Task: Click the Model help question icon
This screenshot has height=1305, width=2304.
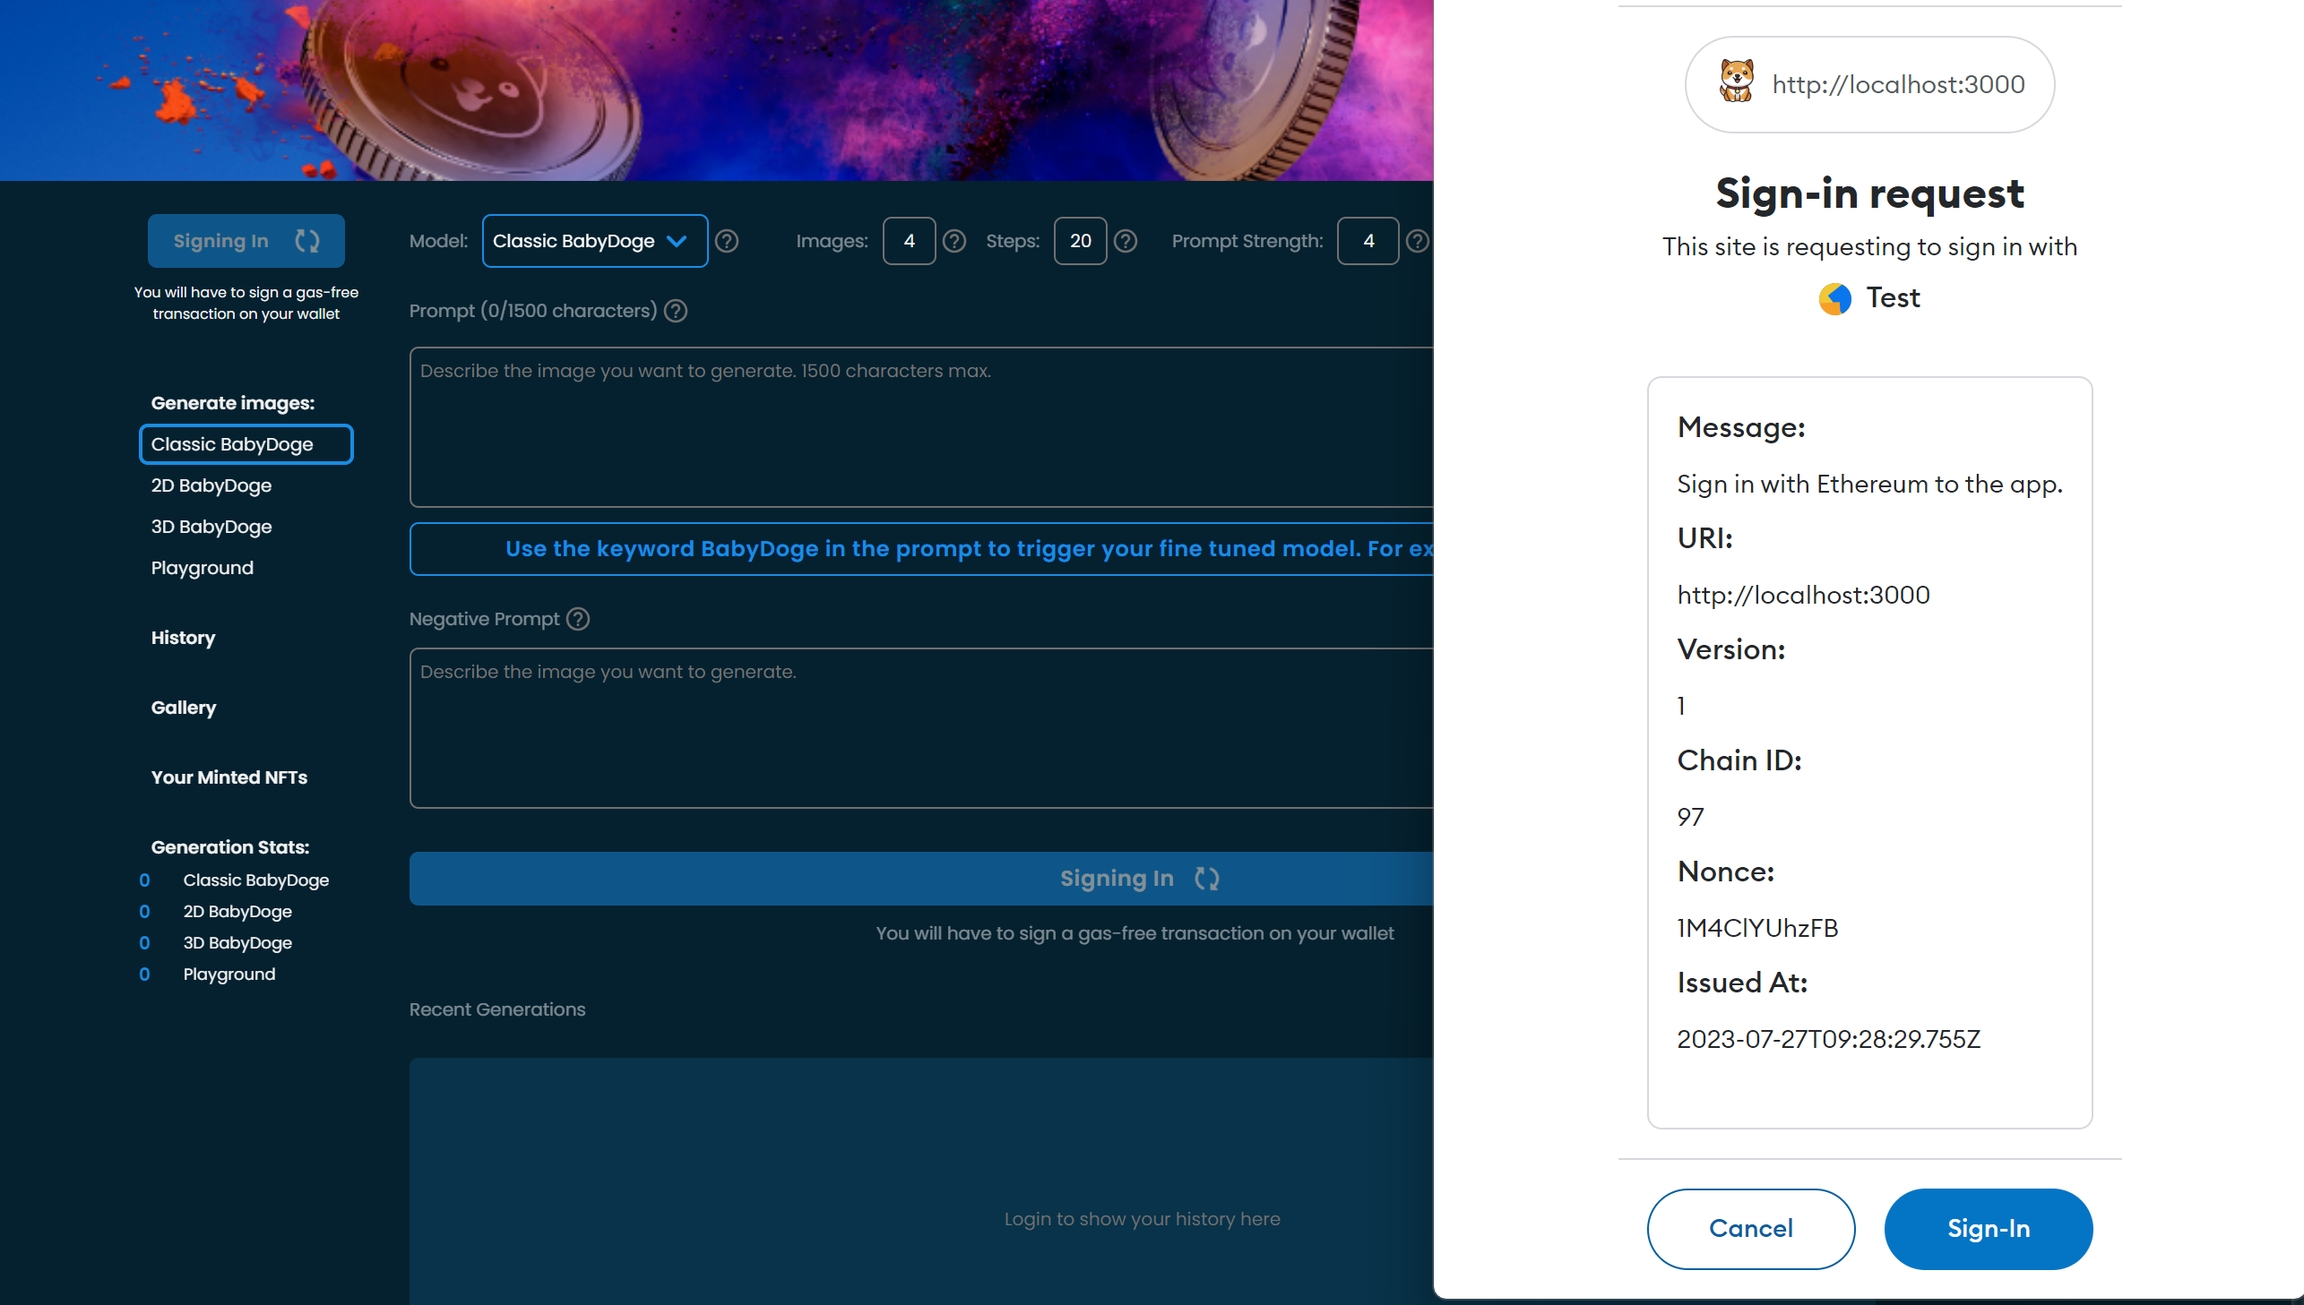Action: click(x=727, y=241)
